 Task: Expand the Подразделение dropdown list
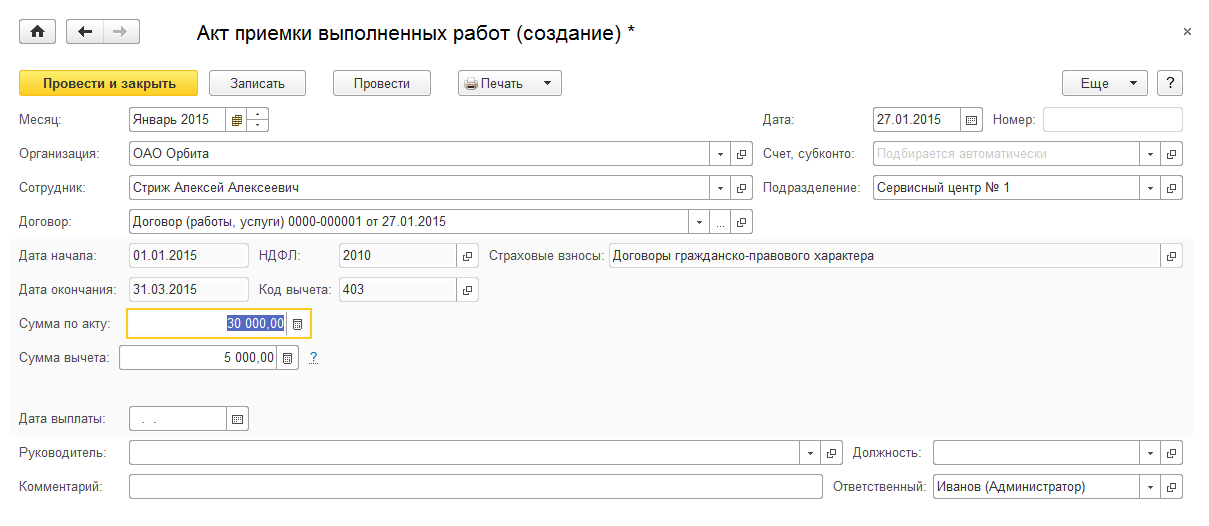(x=1151, y=188)
